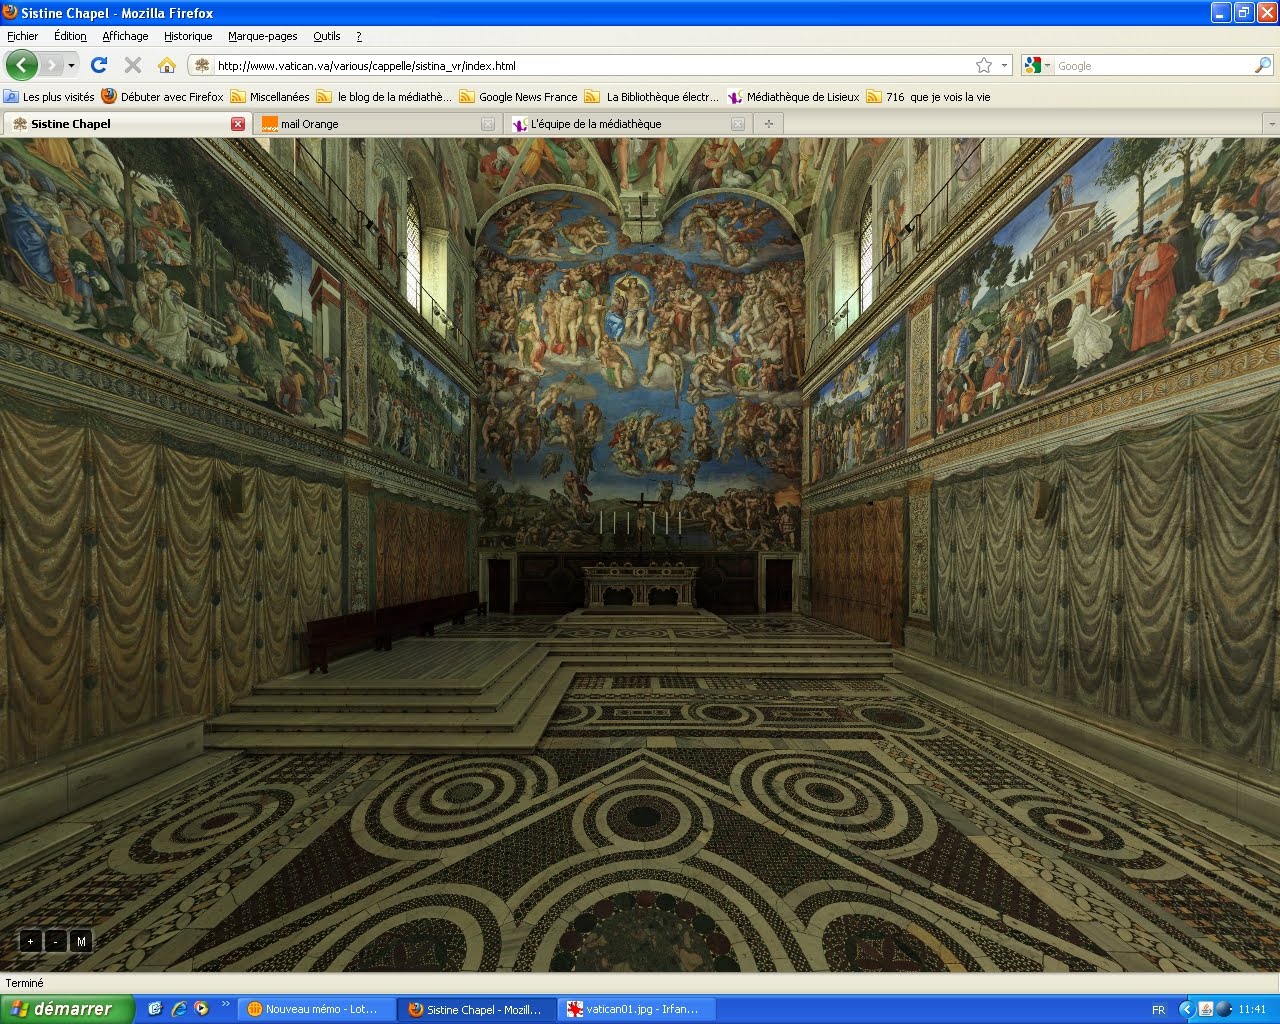Close the mail Orange tab

click(x=488, y=124)
